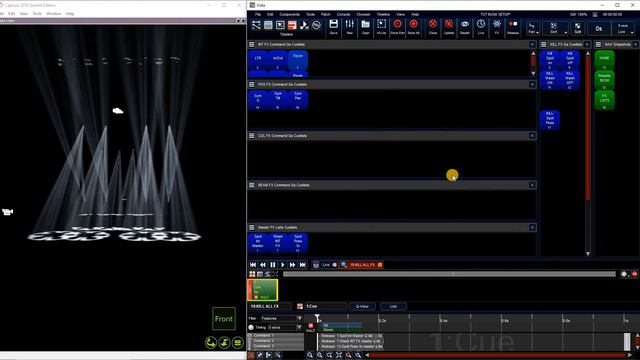Image resolution: width=640 pixels, height=360 pixels.
Task: Click the LTR blue cuelist button
Action: [x=258, y=61]
